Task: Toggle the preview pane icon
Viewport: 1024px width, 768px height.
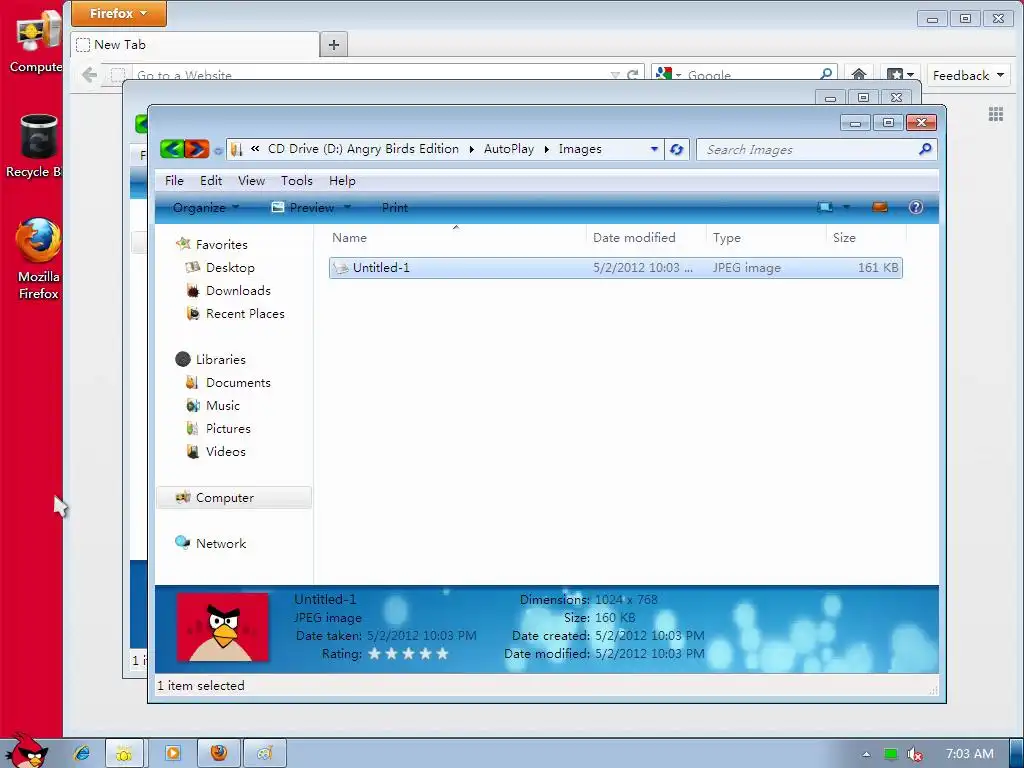Action: click(x=880, y=208)
